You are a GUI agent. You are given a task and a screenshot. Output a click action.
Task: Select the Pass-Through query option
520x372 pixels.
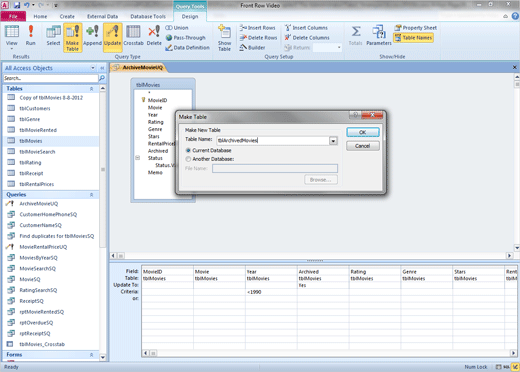click(185, 38)
